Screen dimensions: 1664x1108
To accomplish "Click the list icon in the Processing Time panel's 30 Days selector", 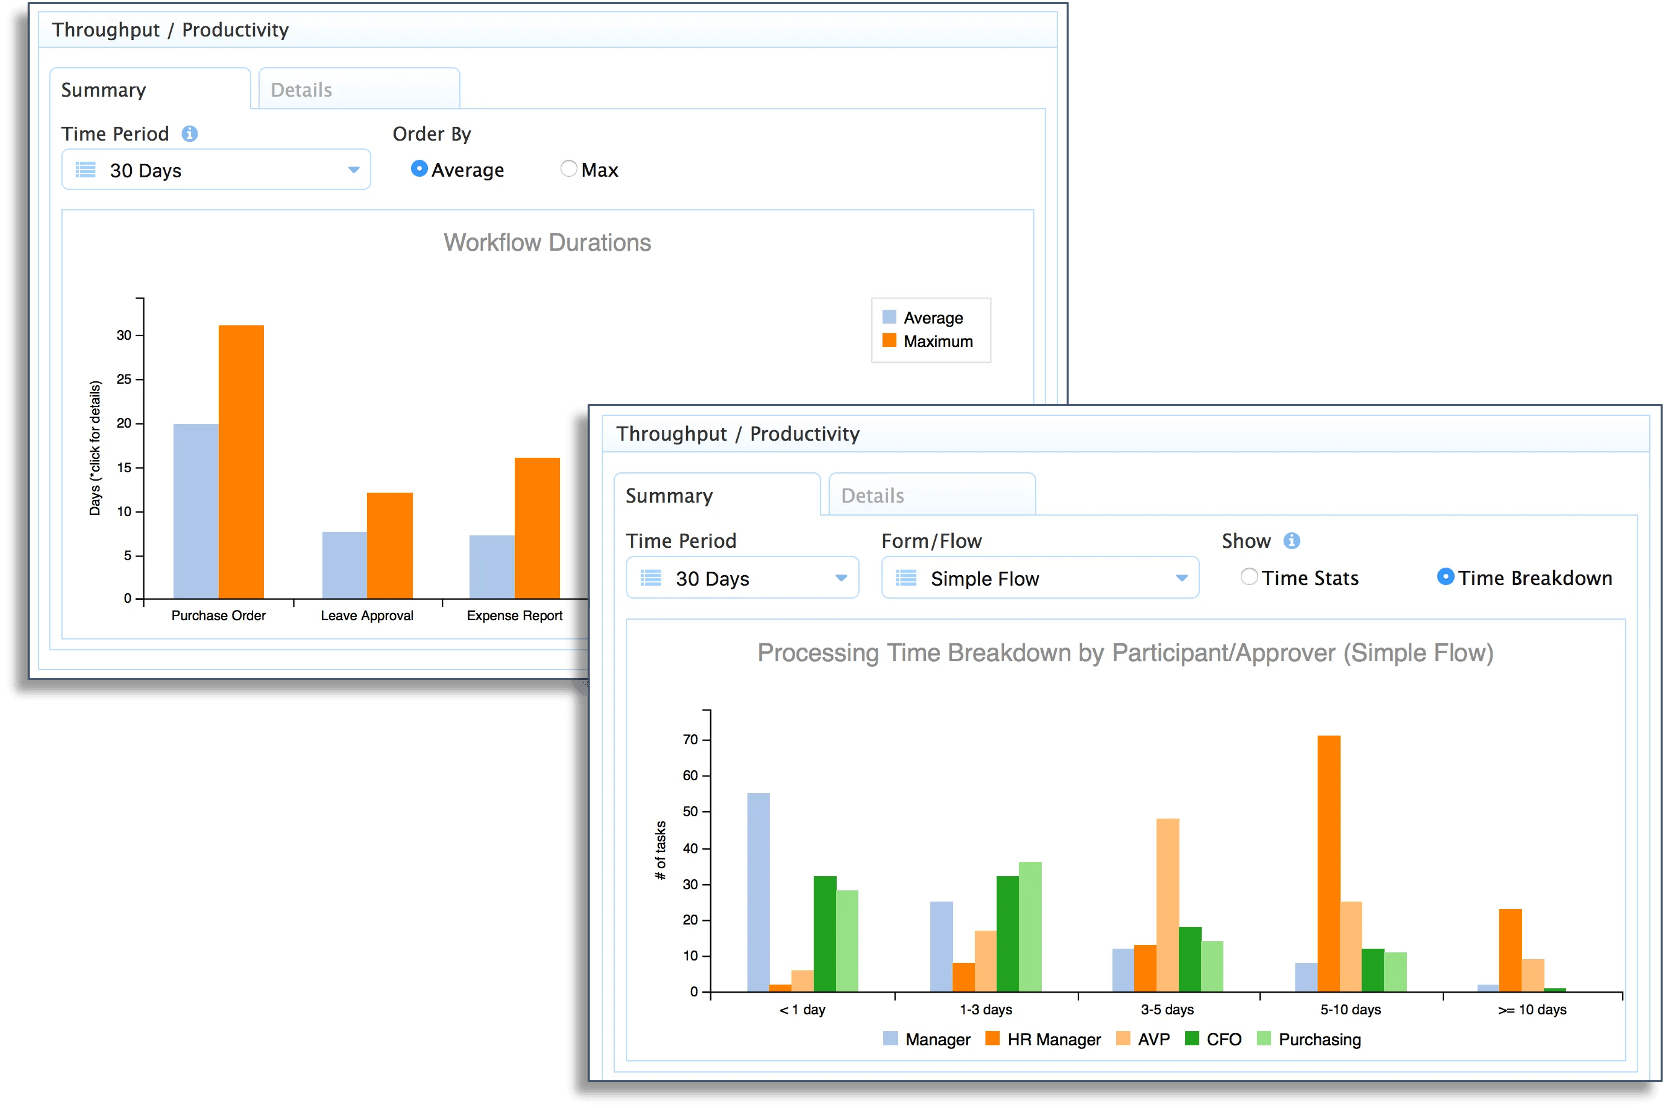I will (650, 578).
